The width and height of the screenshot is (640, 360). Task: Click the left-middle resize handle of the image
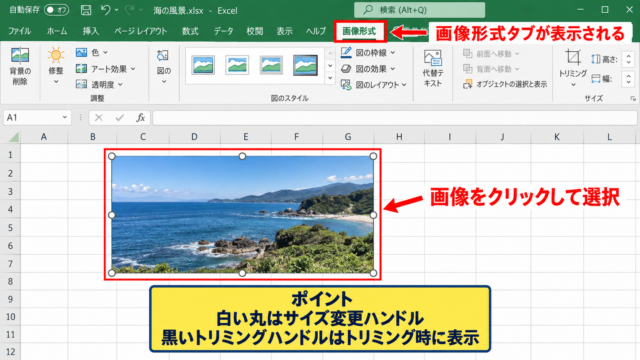click(x=112, y=215)
